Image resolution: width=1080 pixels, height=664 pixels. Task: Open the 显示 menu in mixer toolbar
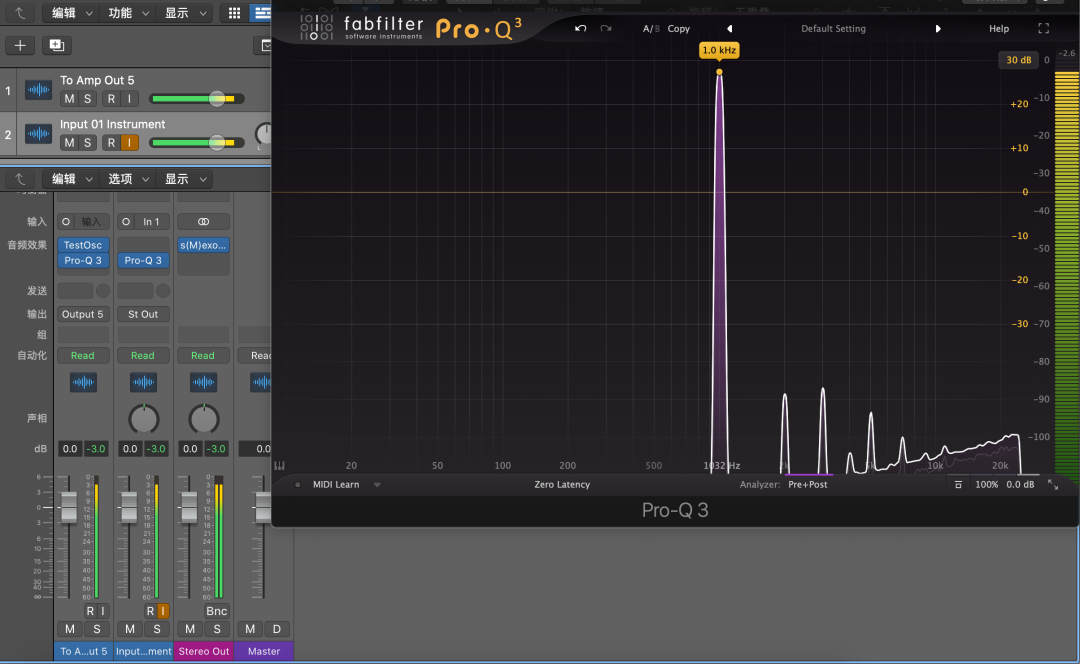click(x=183, y=179)
